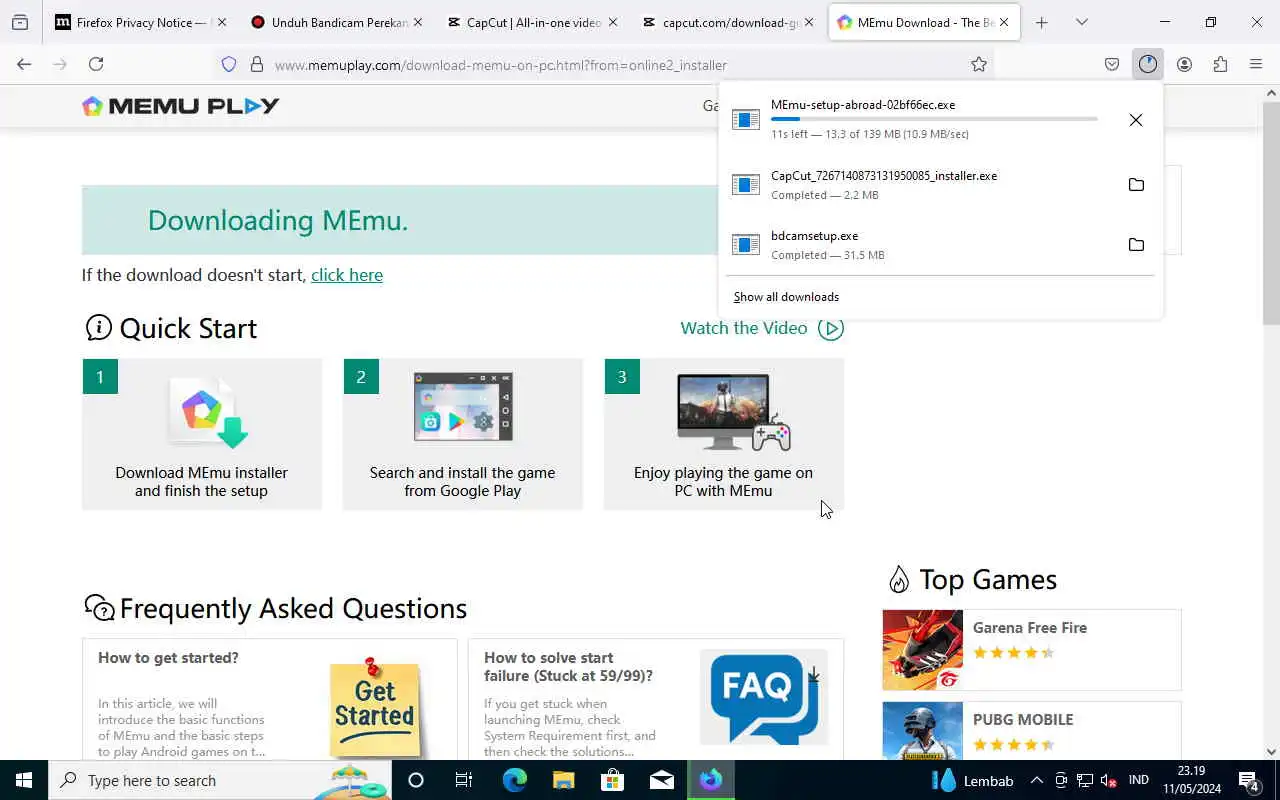Click the Search and install game step image
The image size is (1280, 800).
click(463, 407)
